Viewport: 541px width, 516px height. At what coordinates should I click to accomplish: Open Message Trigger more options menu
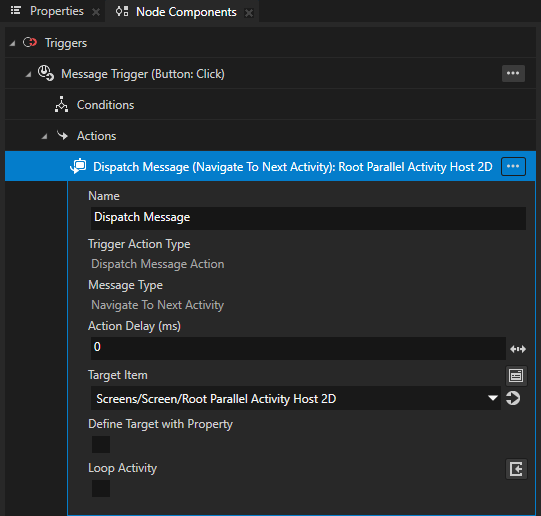pyautogui.click(x=513, y=73)
